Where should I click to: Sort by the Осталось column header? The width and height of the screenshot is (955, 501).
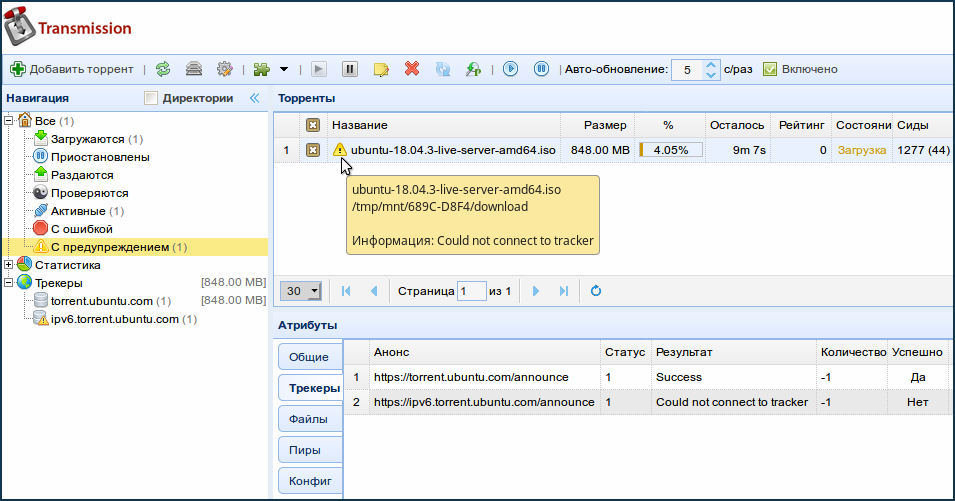738,125
